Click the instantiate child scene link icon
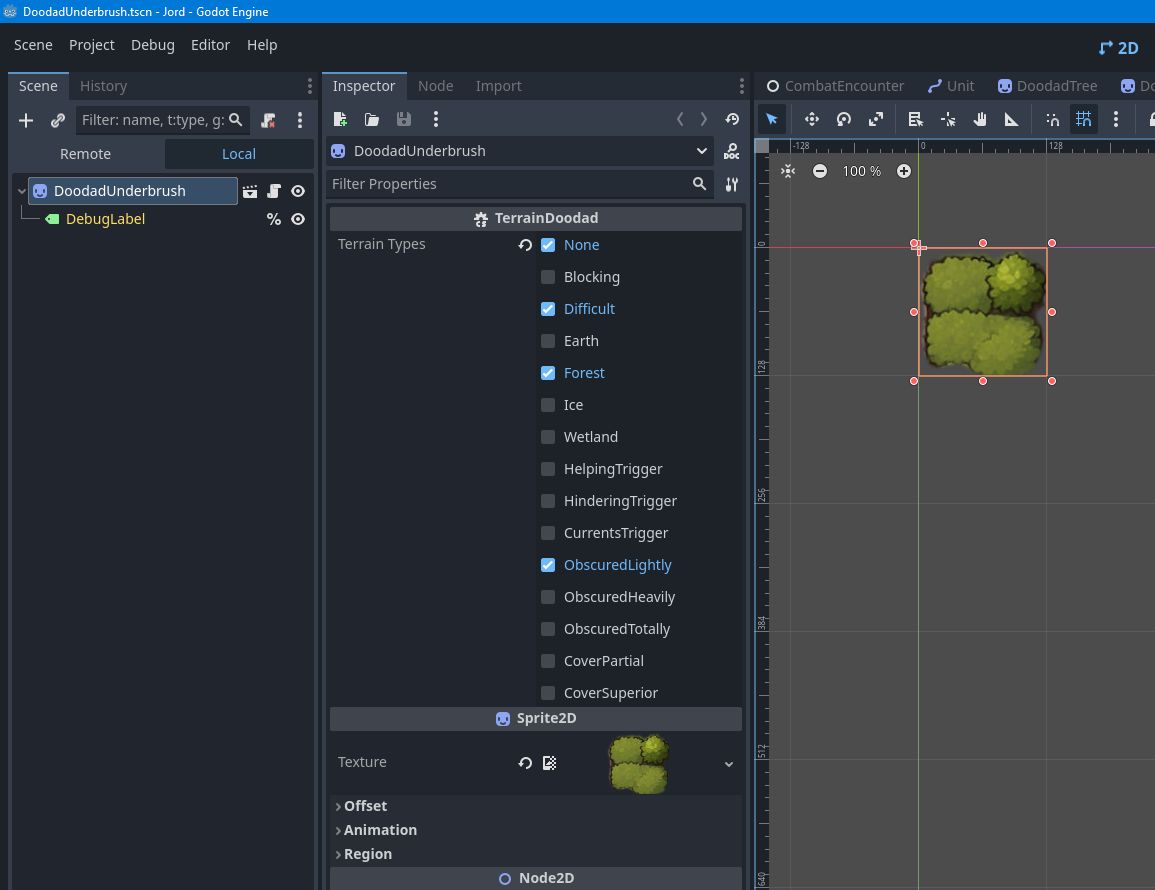The height and width of the screenshot is (890, 1155). 57,120
